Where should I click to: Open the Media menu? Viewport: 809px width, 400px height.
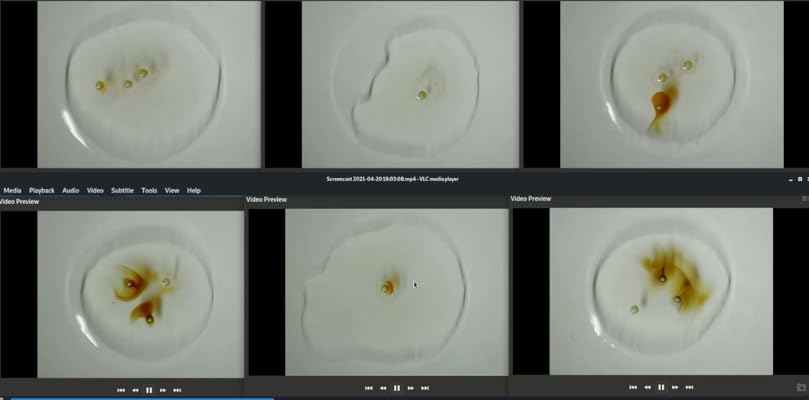coord(12,190)
